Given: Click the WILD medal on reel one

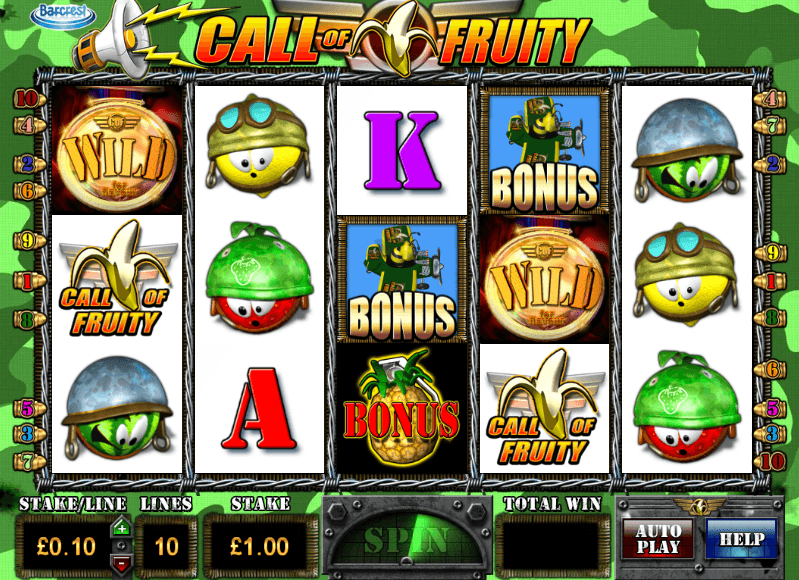Looking at the screenshot, I should coord(117,150).
